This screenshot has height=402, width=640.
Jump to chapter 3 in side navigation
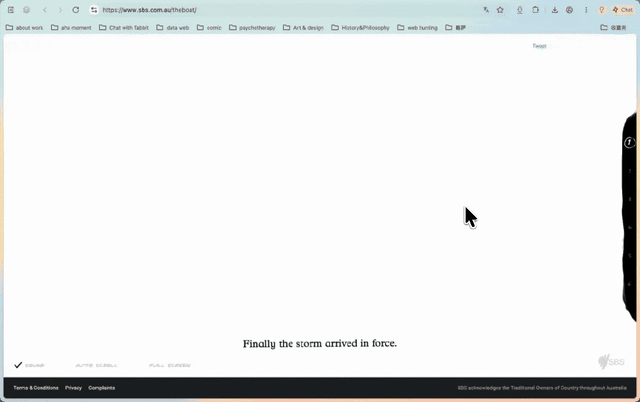click(x=630, y=199)
